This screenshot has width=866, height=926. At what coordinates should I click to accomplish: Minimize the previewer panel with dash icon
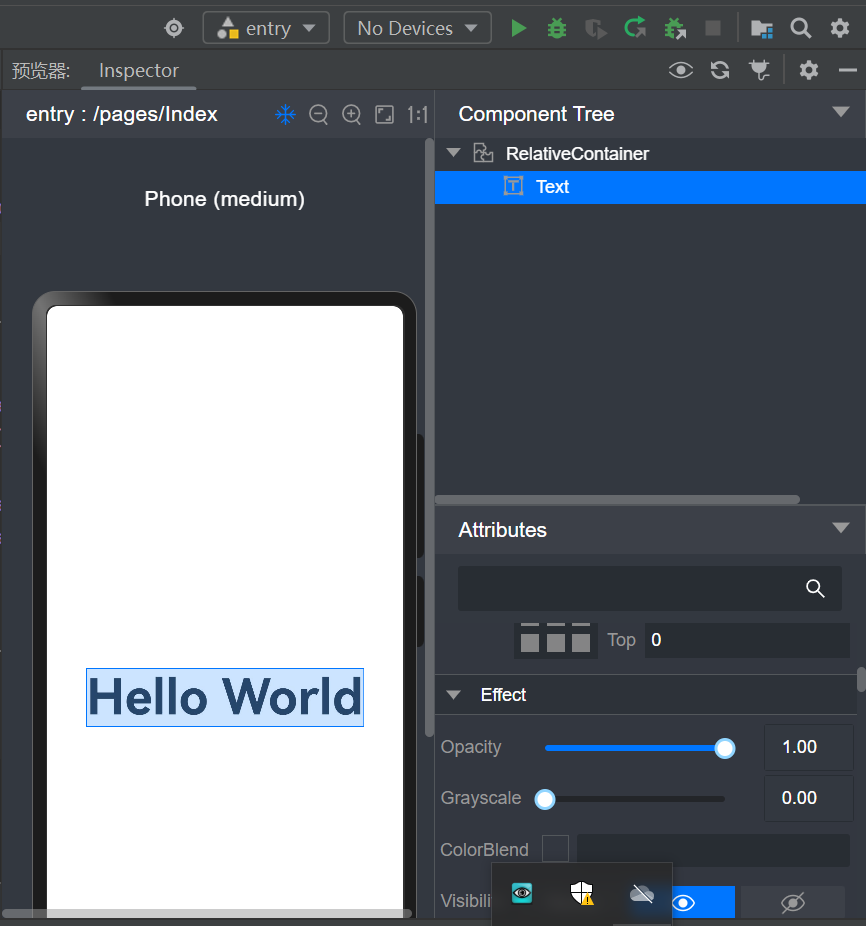pos(847,70)
